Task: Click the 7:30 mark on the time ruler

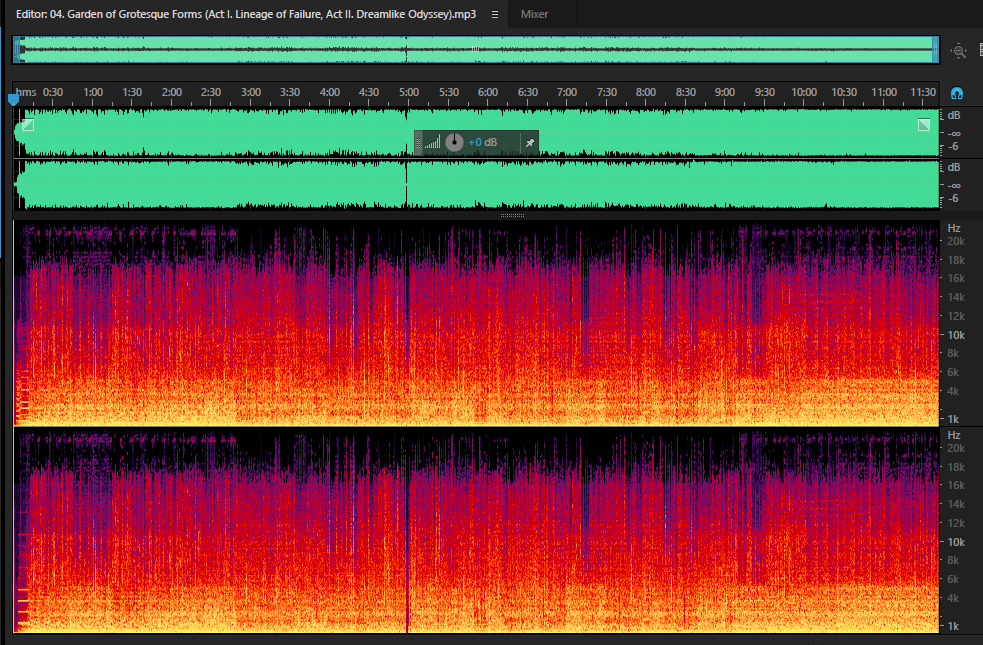Action: pyautogui.click(x=607, y=92)
